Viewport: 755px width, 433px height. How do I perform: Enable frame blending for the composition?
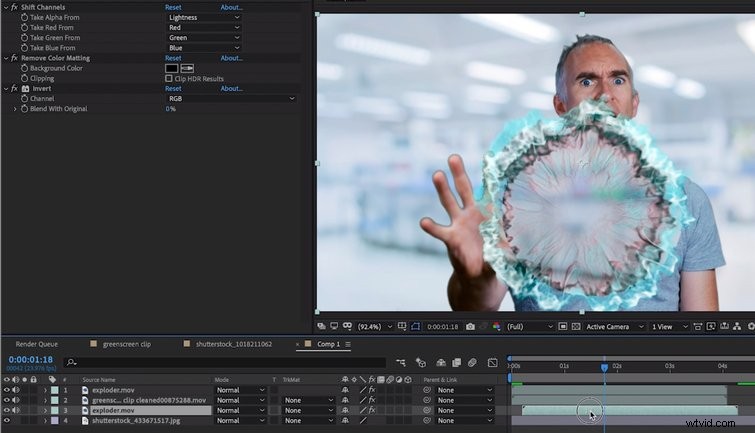(456, 362)
